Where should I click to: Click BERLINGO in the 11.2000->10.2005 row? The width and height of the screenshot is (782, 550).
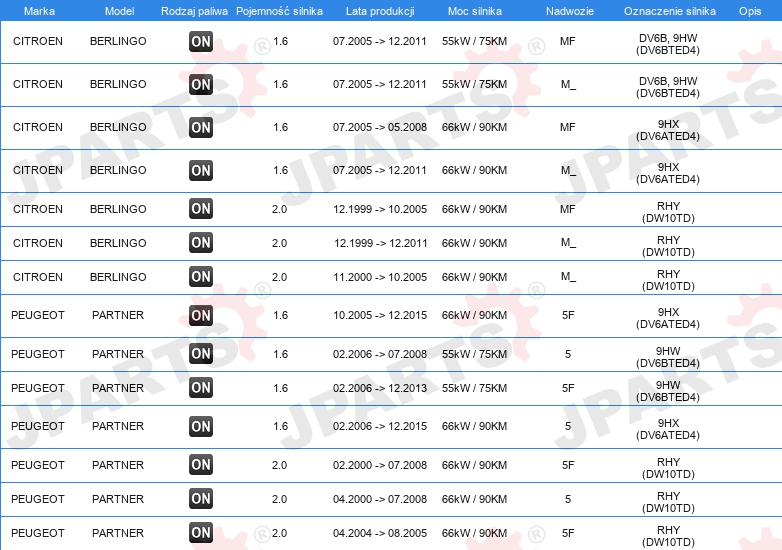pyautogui.click(x=118, y=277)
